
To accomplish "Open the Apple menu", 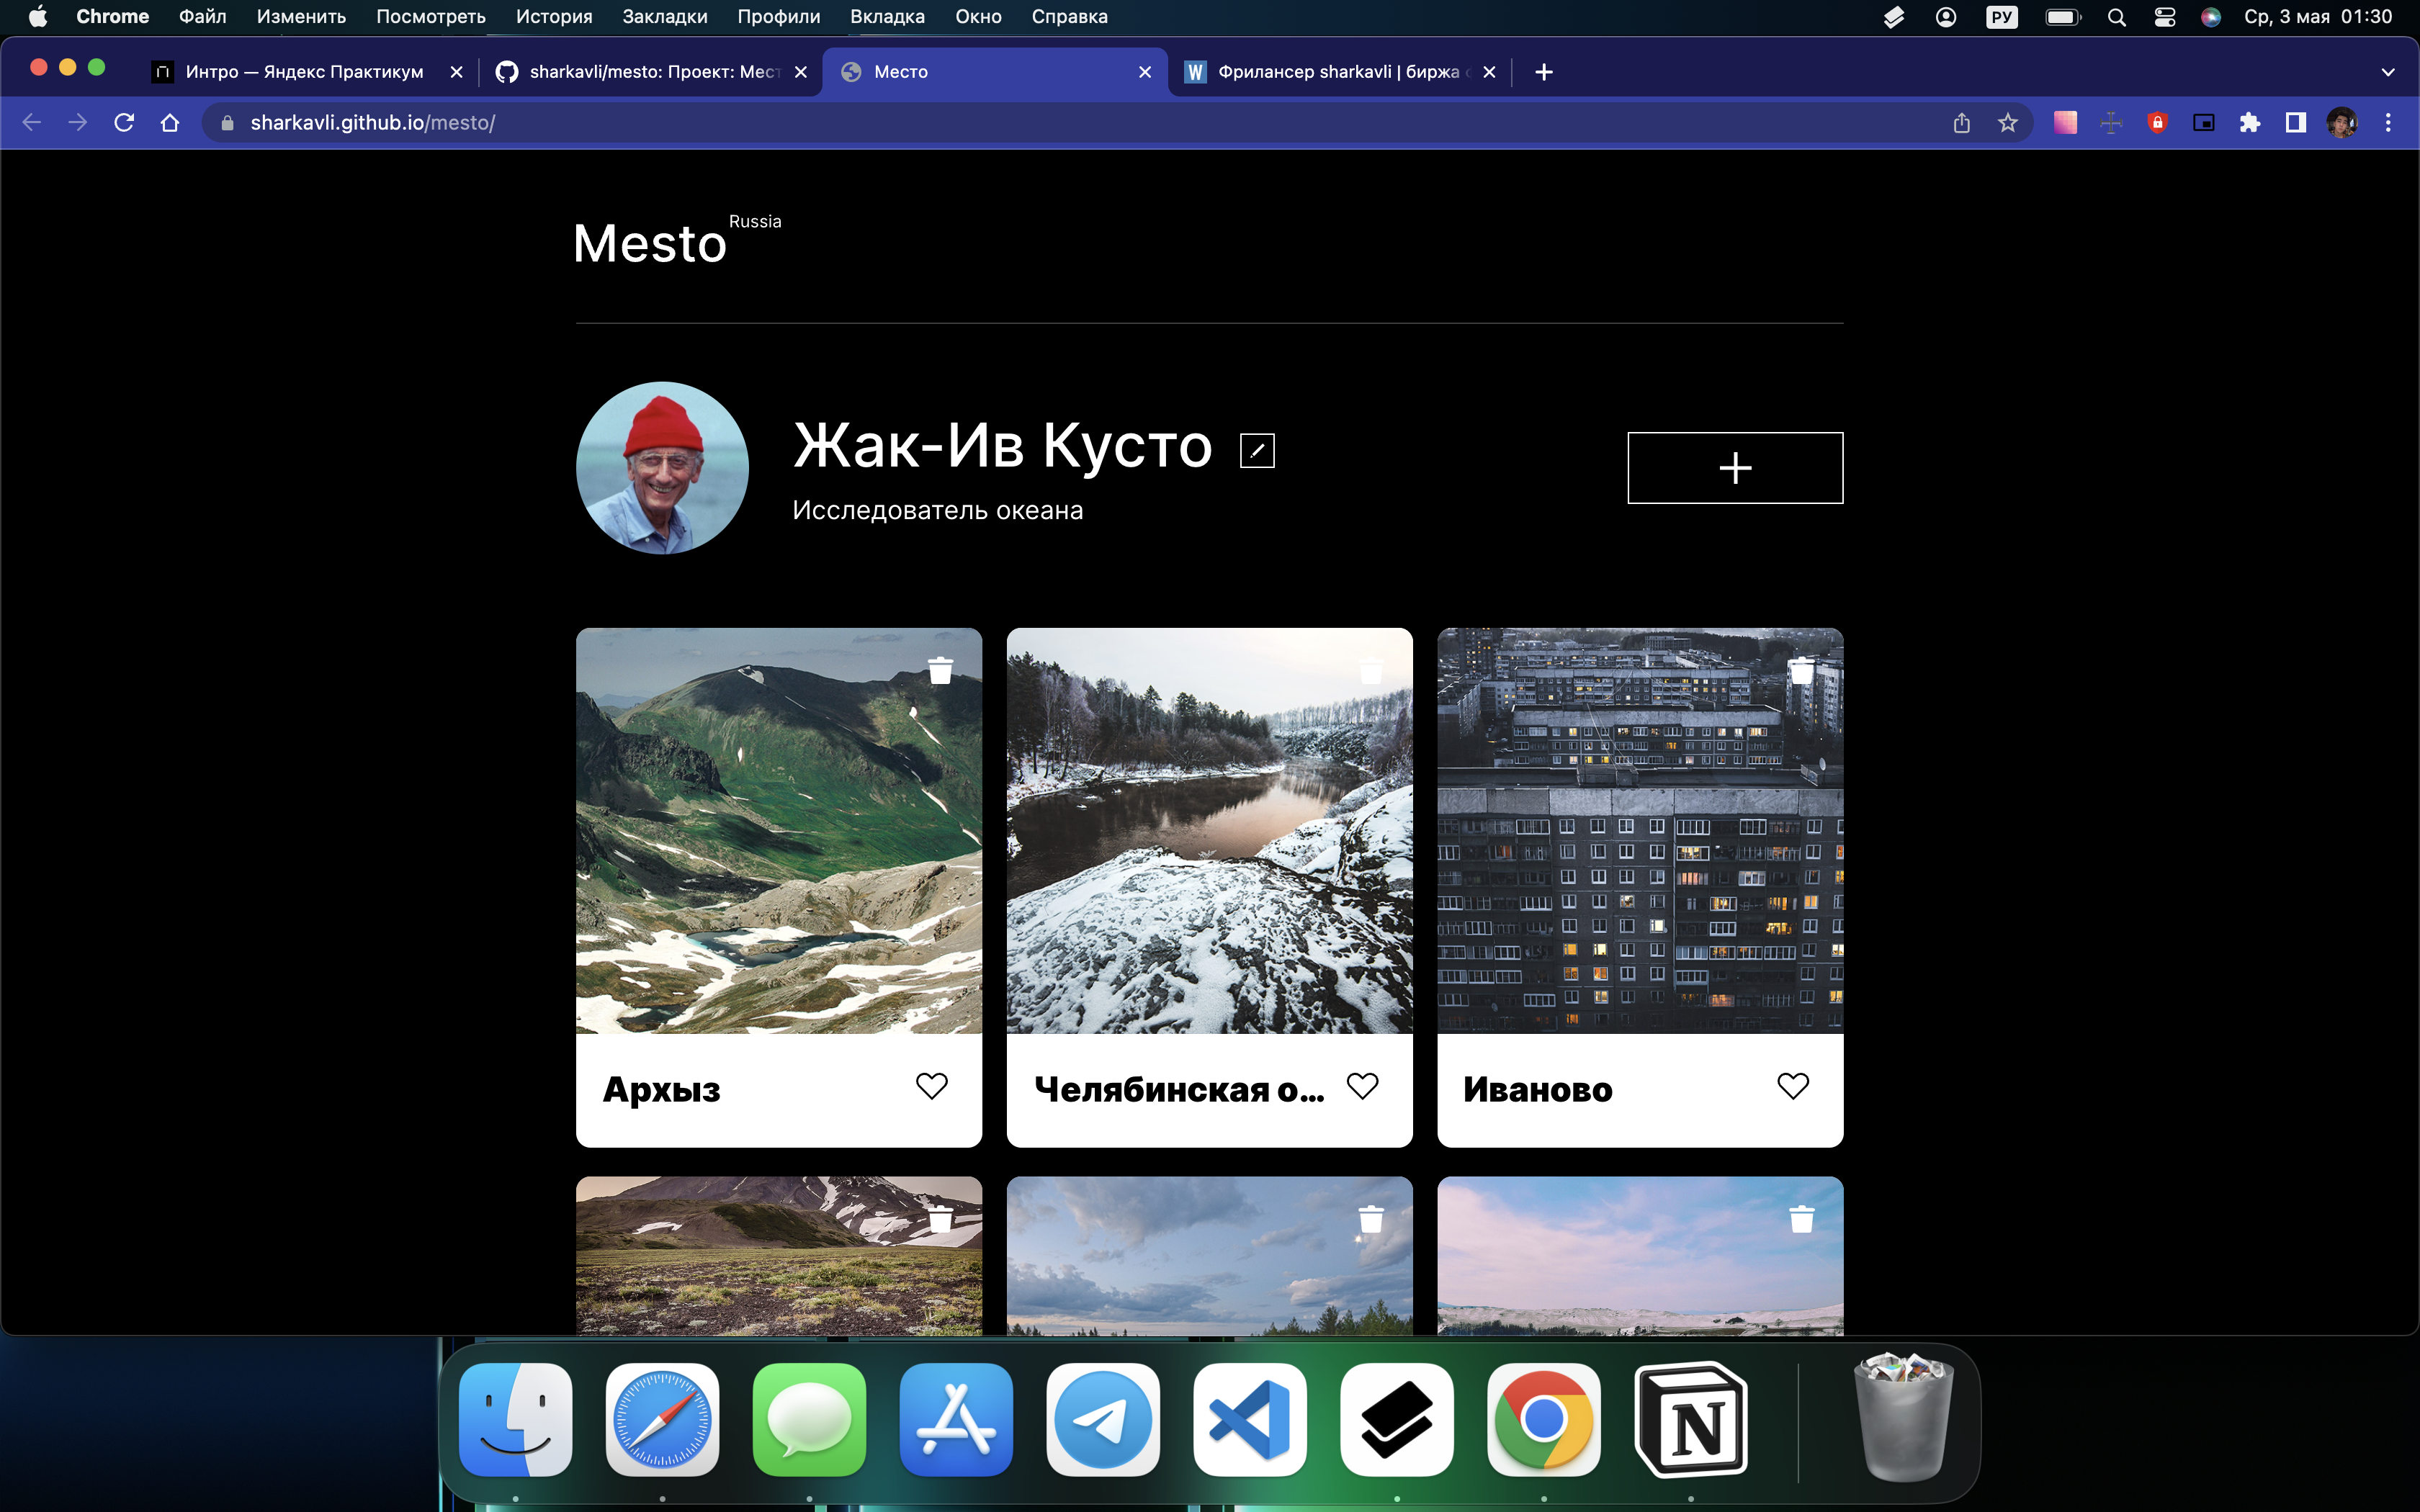I will click(x=38, y=17).
